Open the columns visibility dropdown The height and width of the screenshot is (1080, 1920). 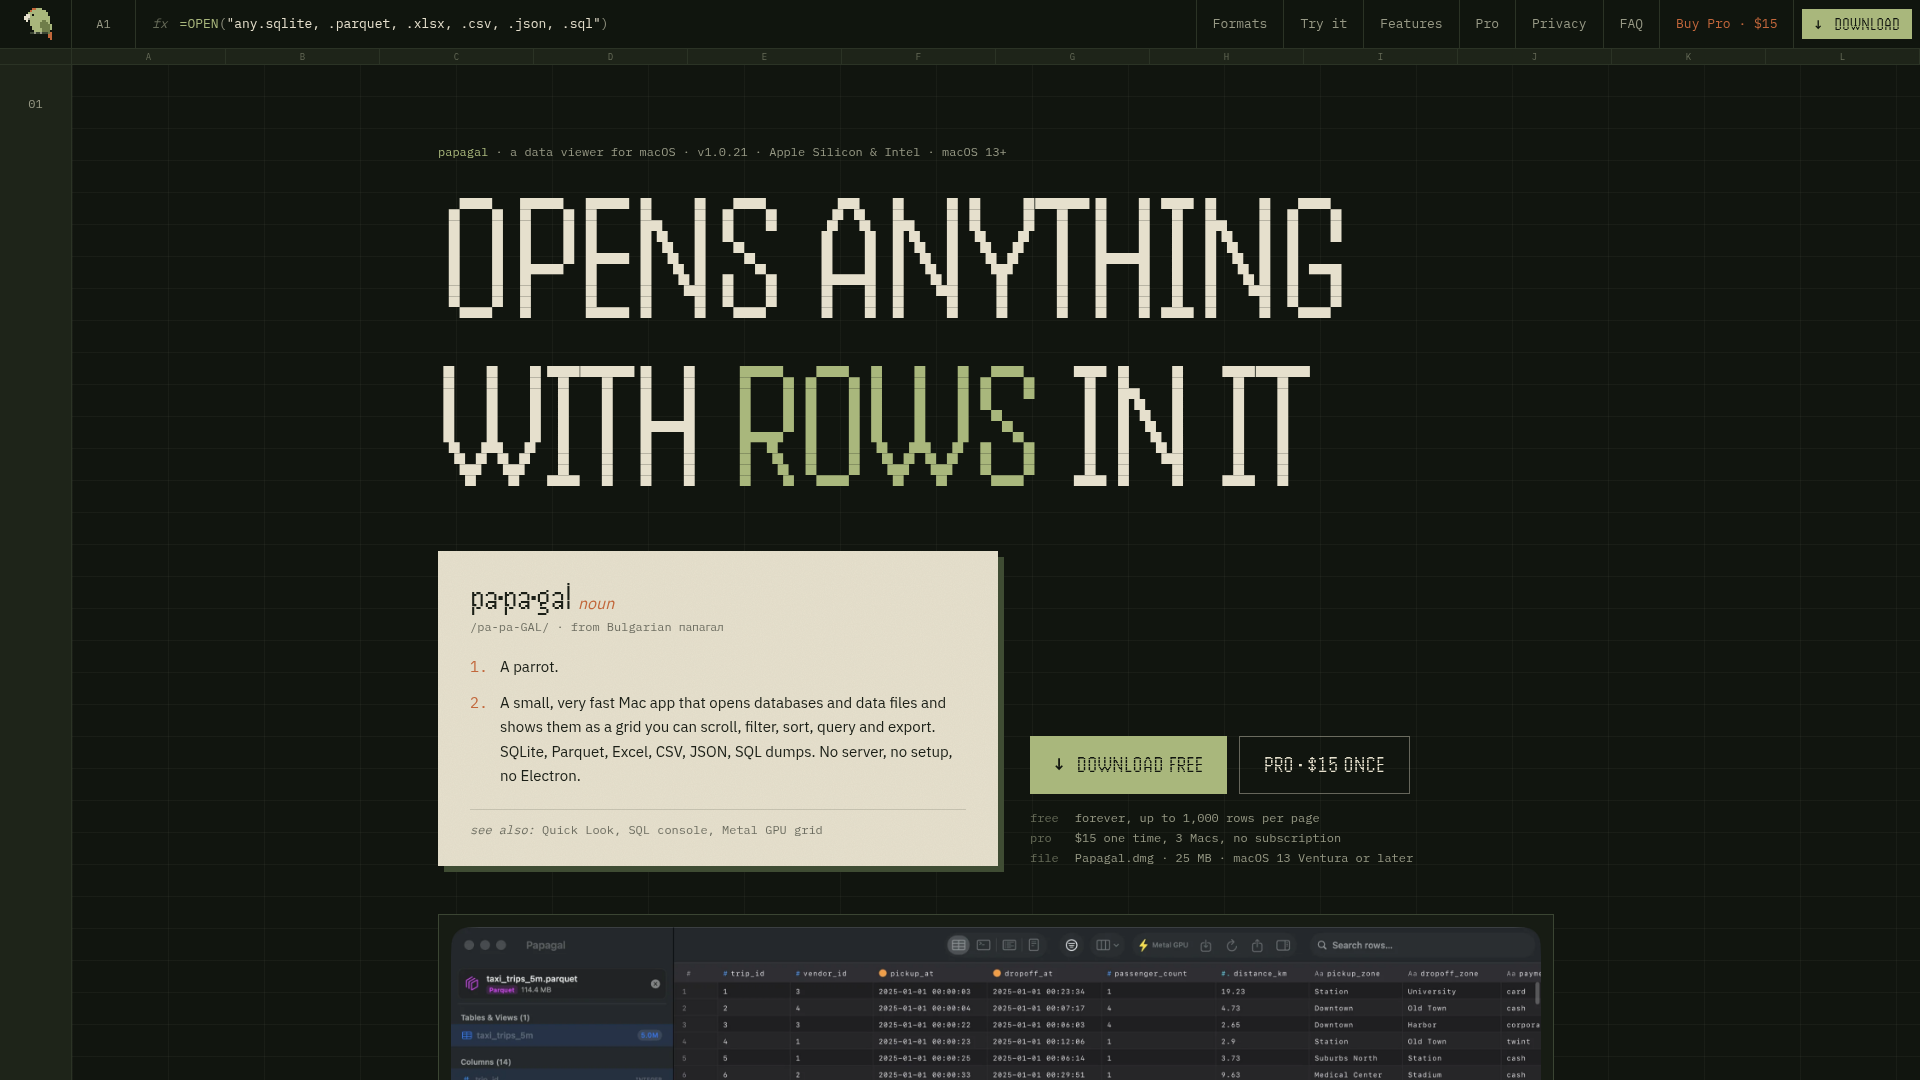pyautogui.click(x=1107, y=945)
